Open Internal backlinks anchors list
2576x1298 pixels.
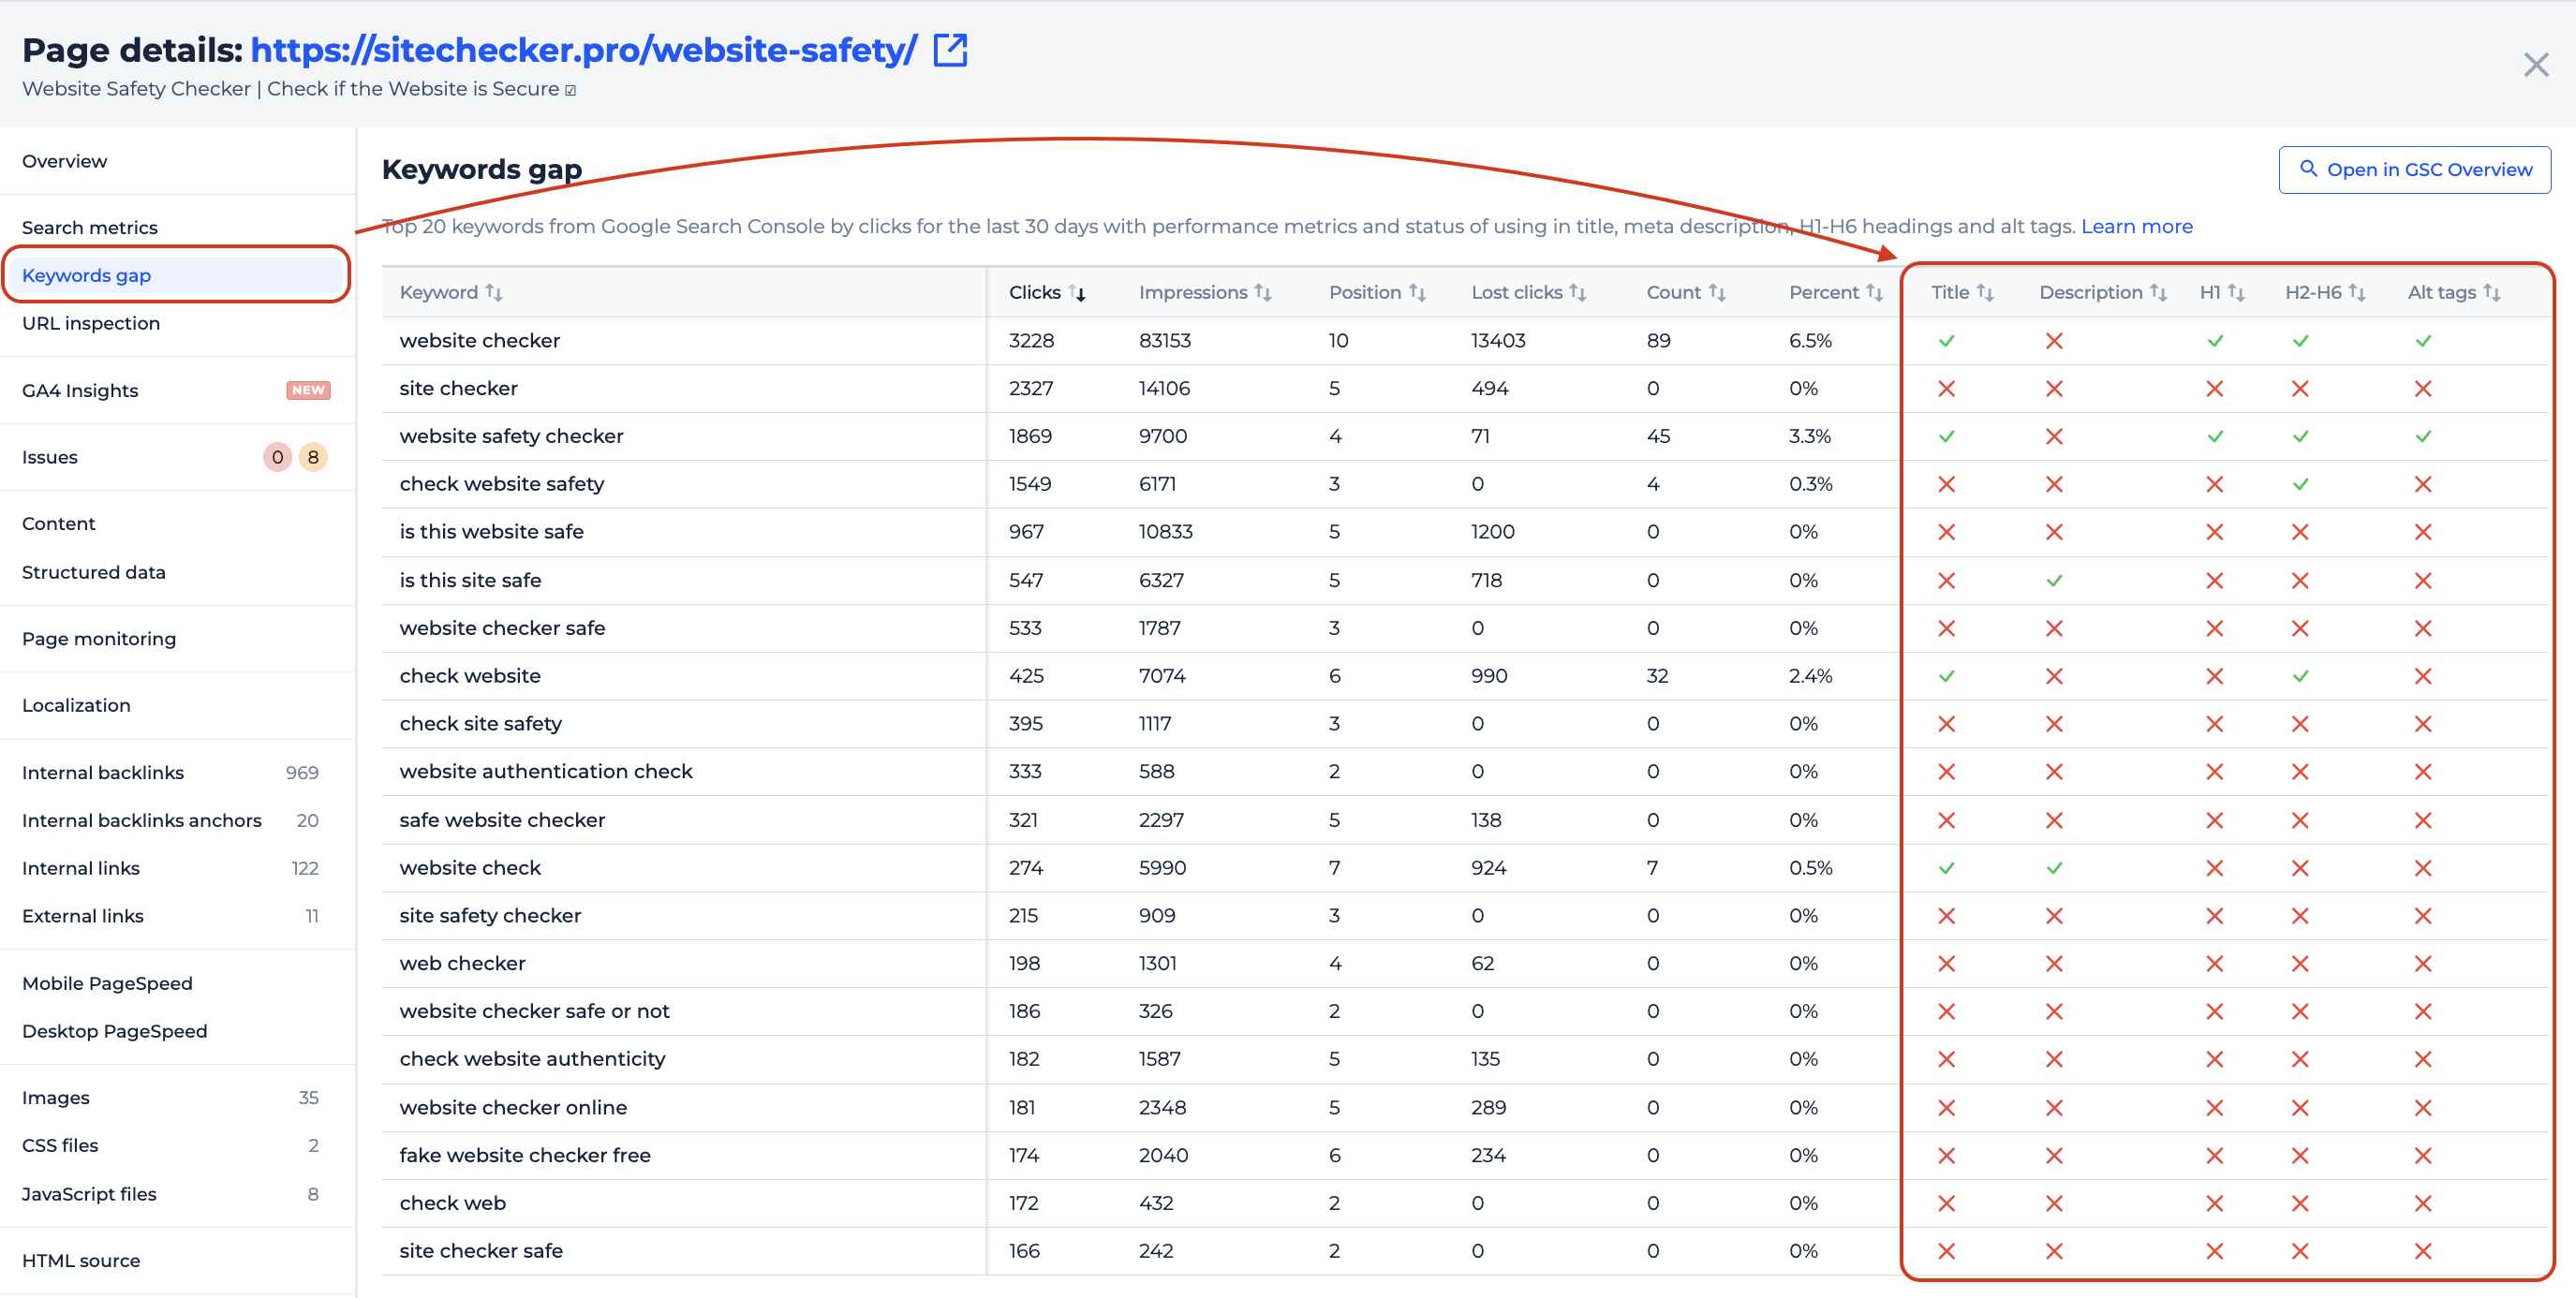[142, 820]
